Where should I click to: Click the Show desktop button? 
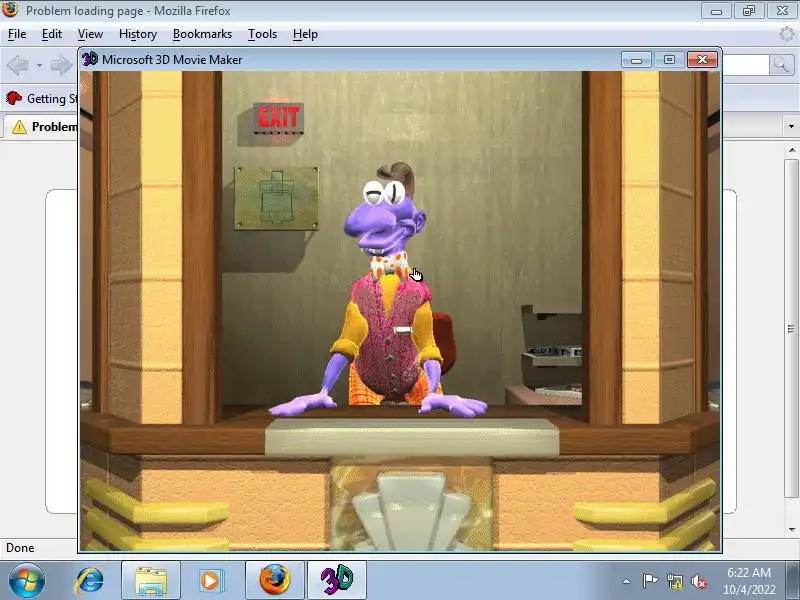[x=793, y=581]
